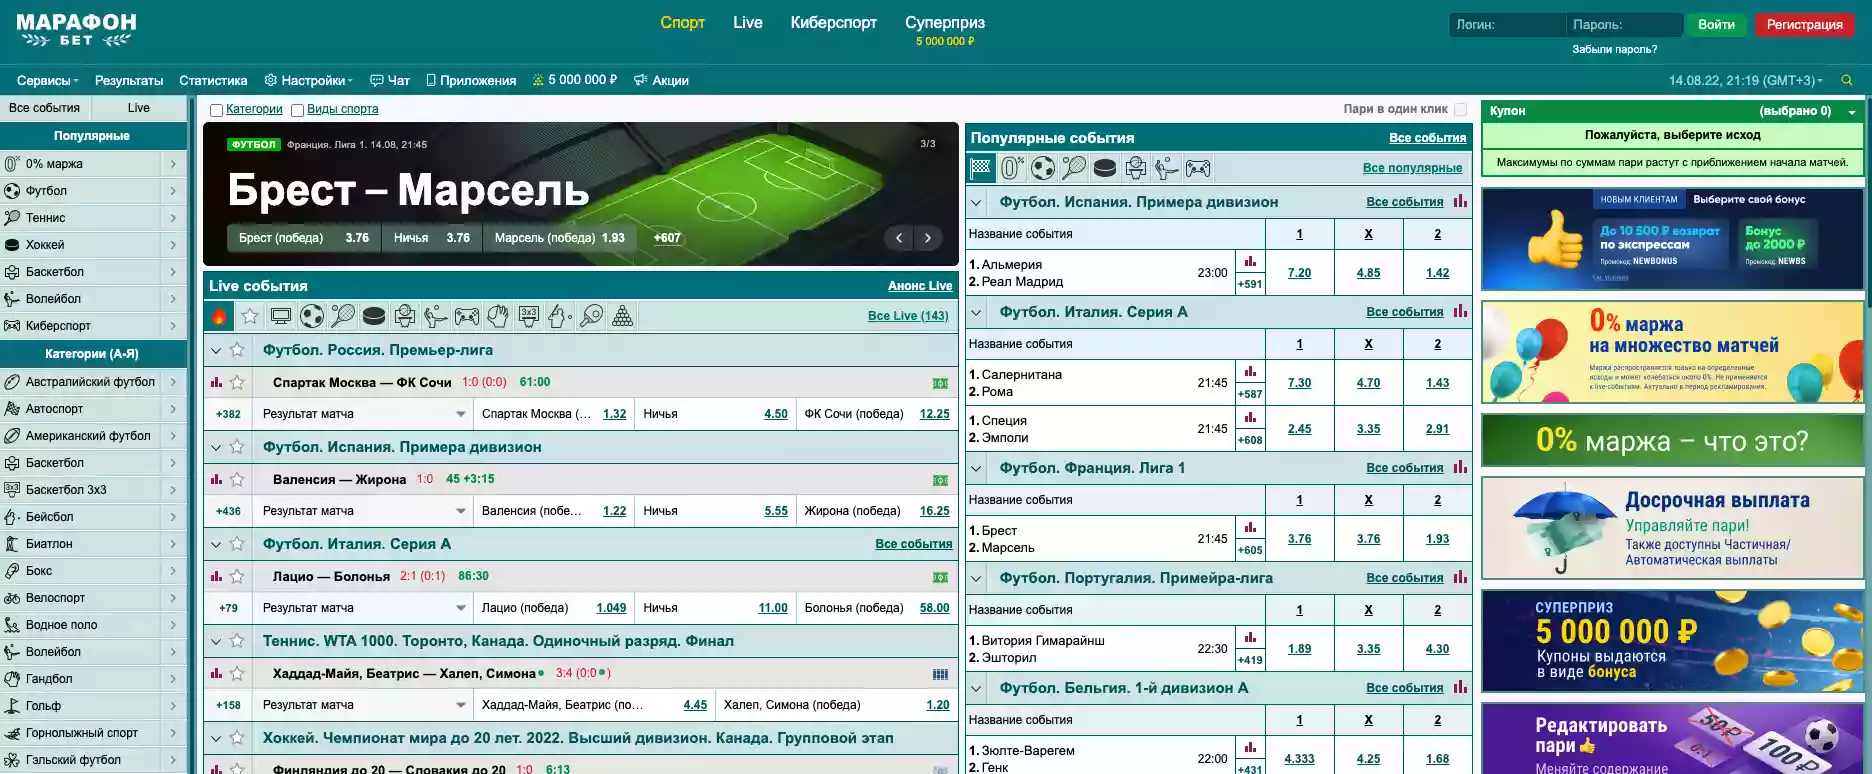Filter Live события by basketball 3x3 icon
Image resolution: width=1872 pixels, height=774 pixels.
point(529,317)
